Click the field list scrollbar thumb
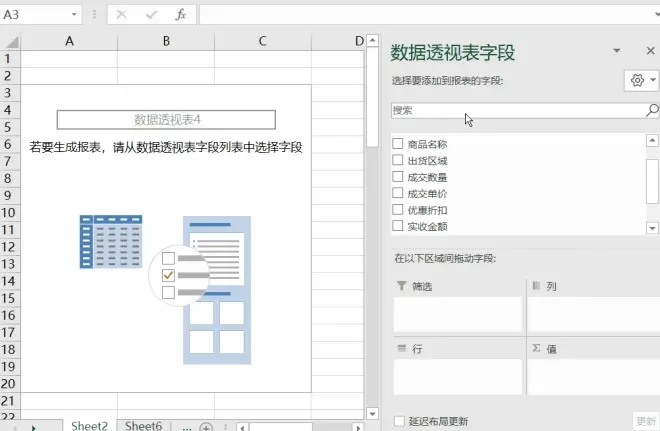Viewport: 660px width, 431px height. (x=652, y=181)
